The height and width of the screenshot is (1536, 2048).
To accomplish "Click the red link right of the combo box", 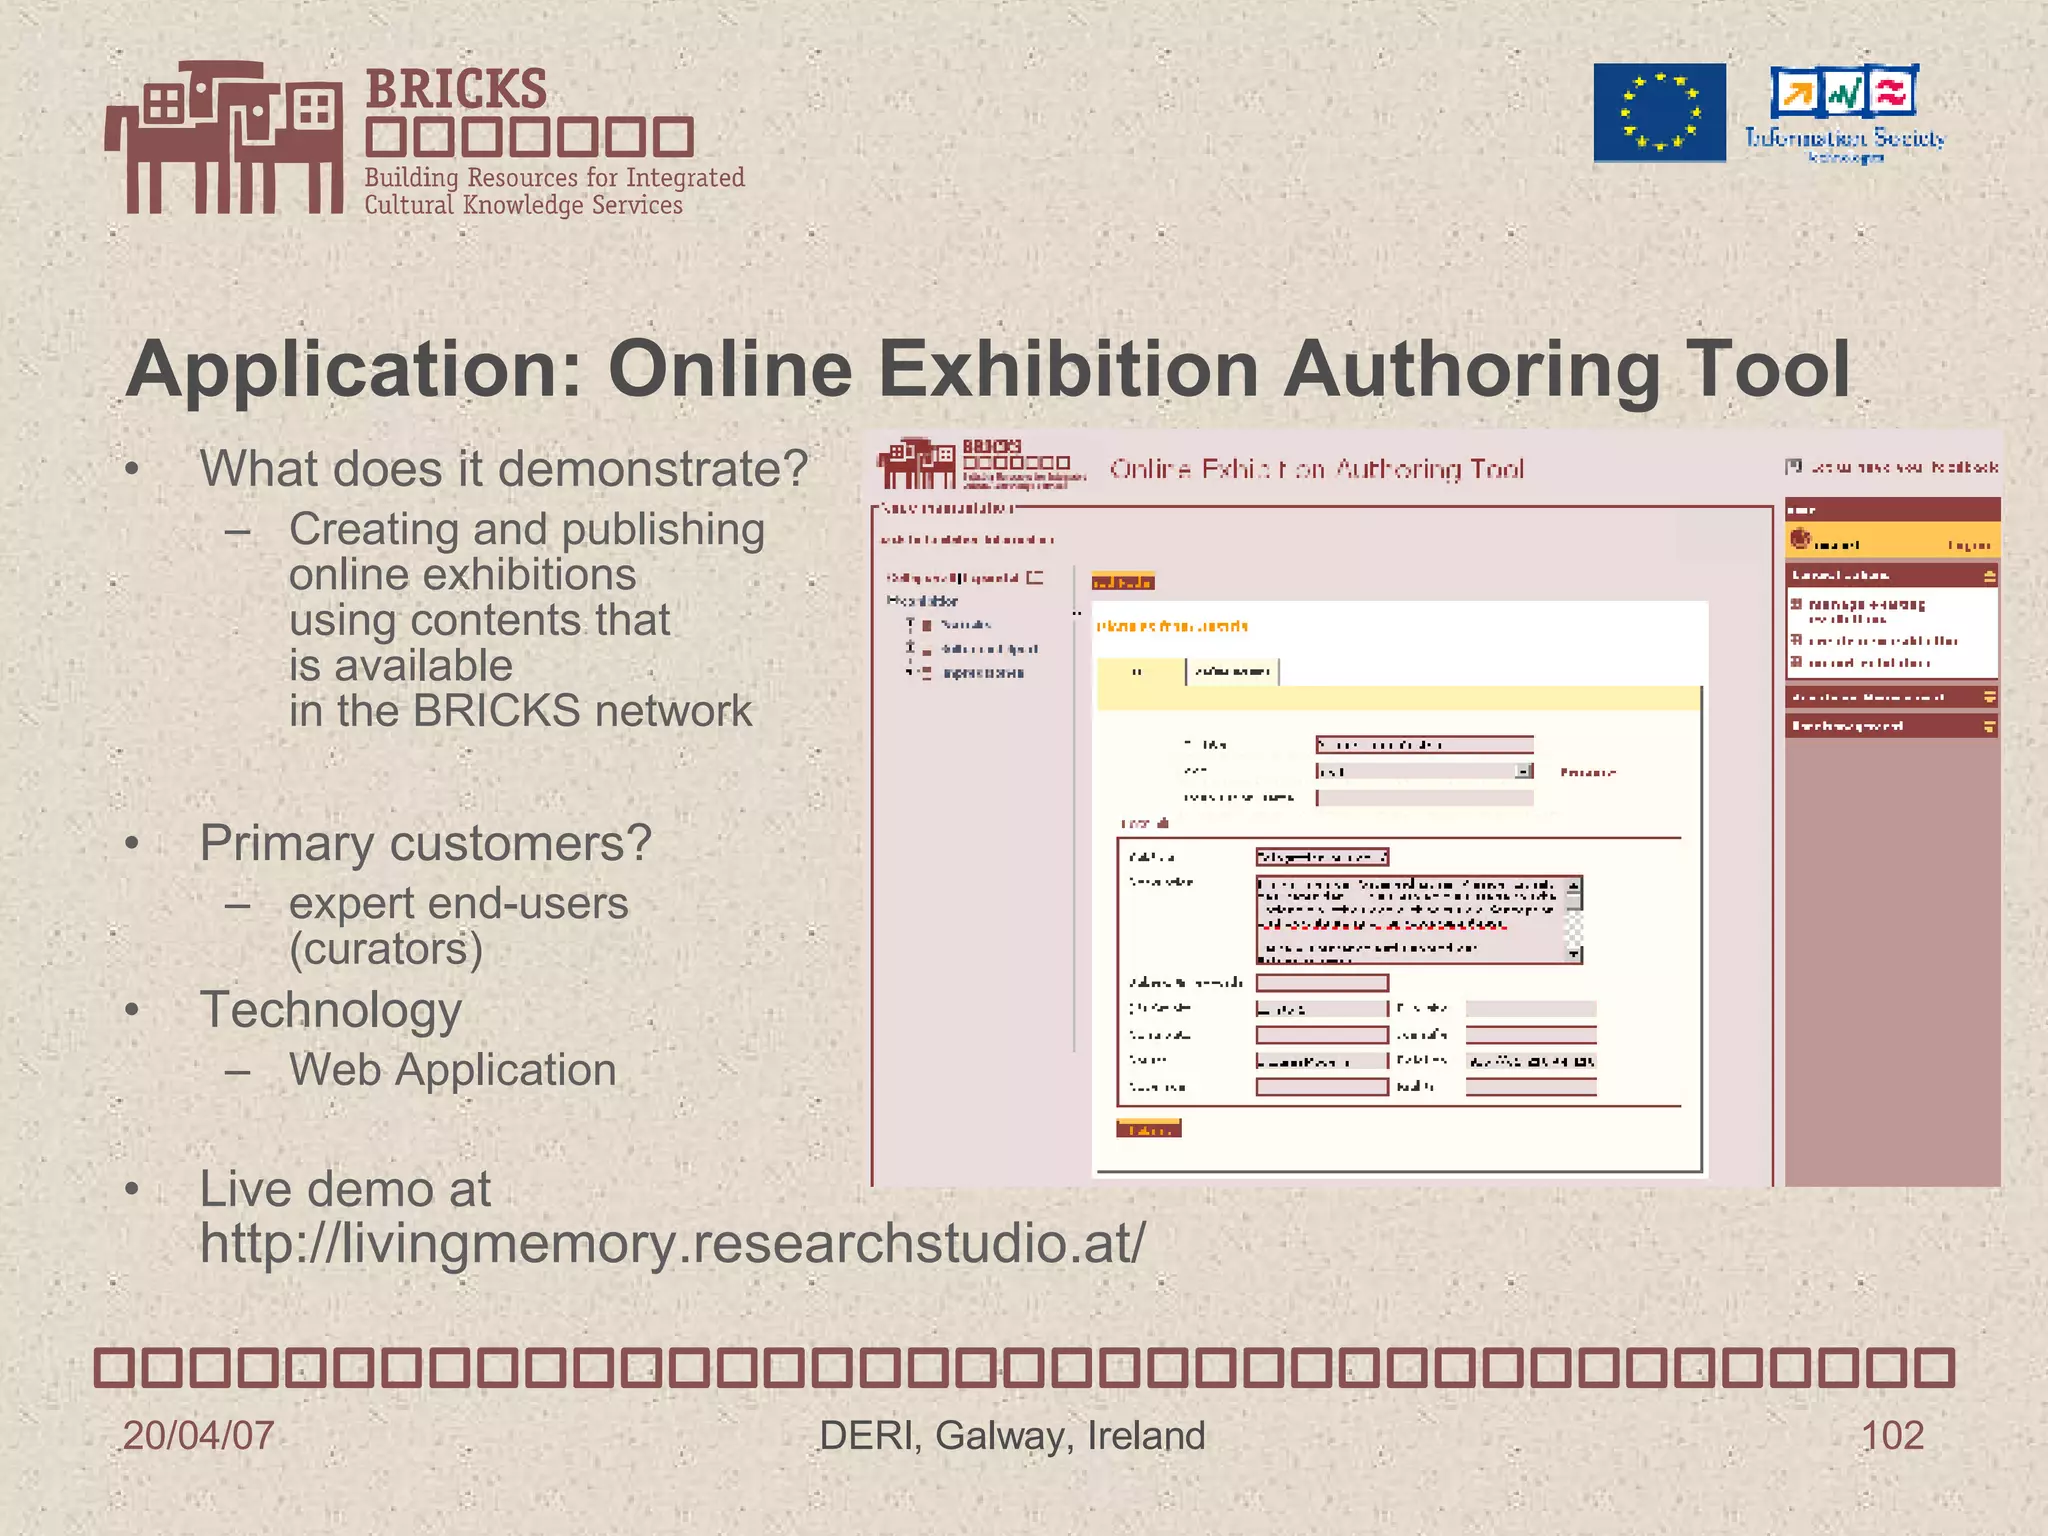I will coord(1588,772).
